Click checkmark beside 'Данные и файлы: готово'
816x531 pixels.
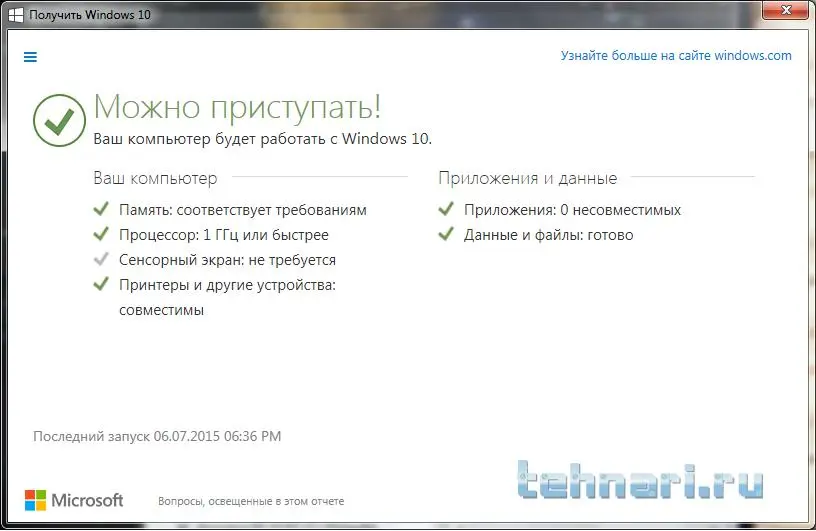(x=446, y=234)
